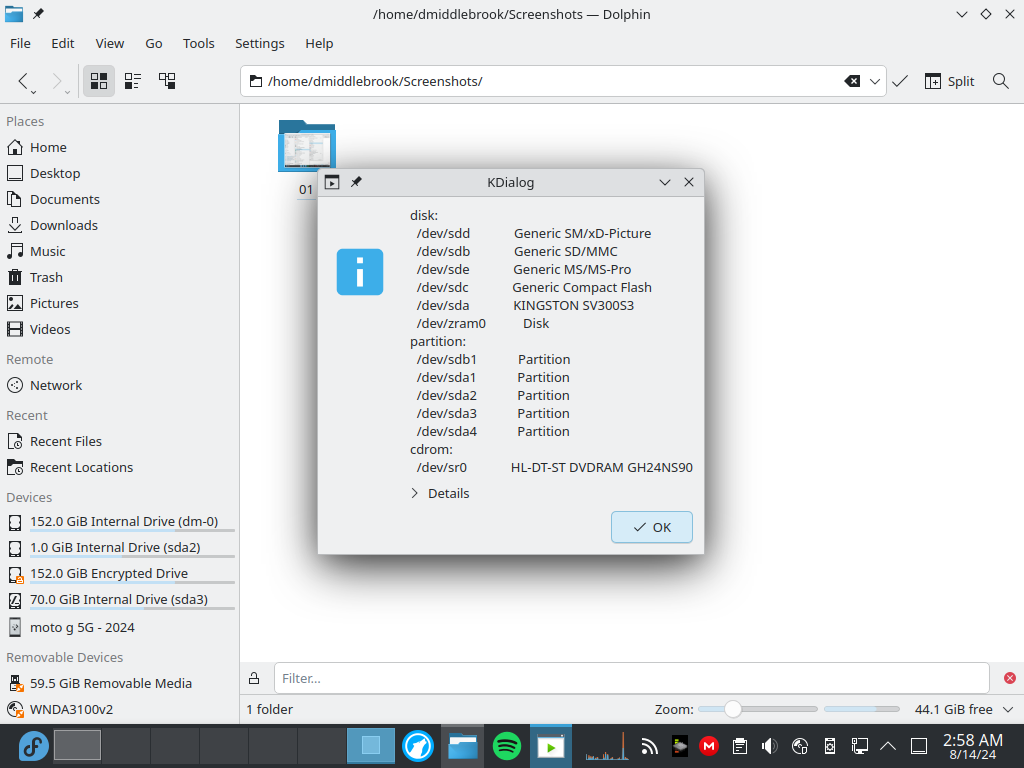The height and width of the screenshot is (768, 1024).
Task: Open Fedora application launcher
Action: point(33,746)
